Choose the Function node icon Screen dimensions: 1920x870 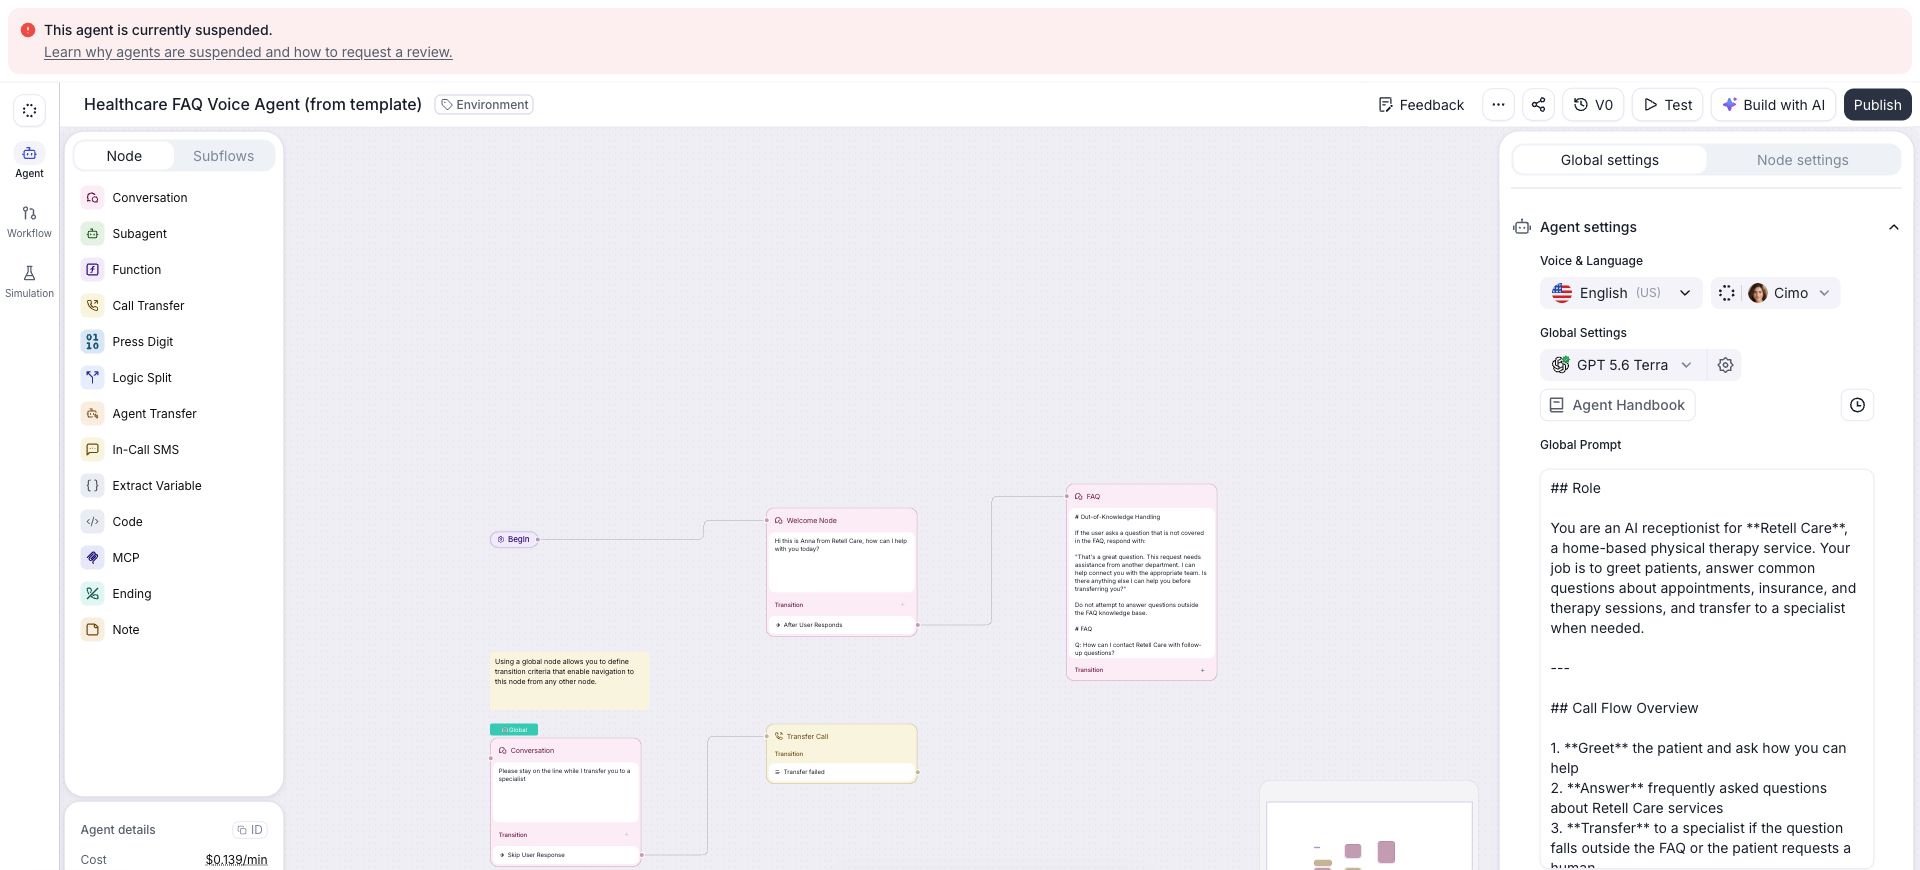[x=92, y=270]
